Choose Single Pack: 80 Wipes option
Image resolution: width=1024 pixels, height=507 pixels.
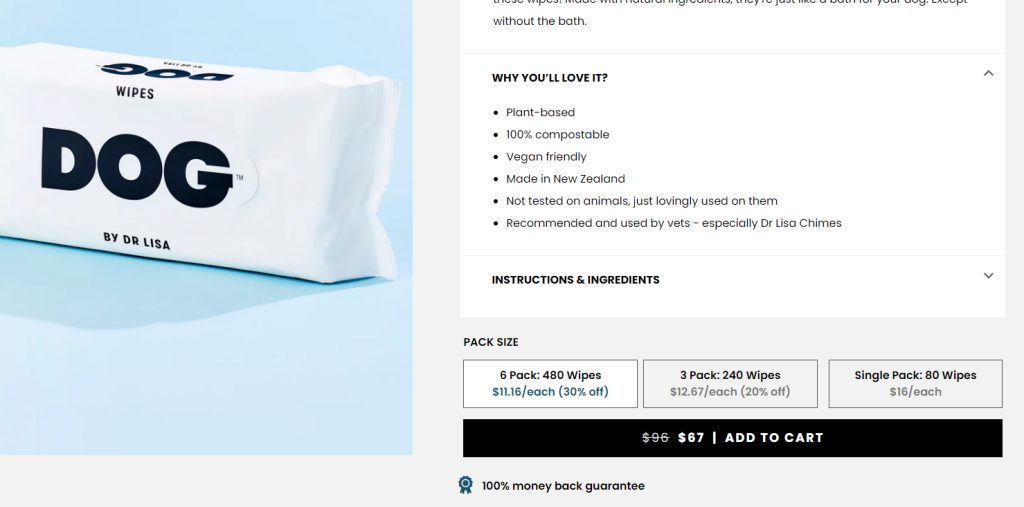tap(915, 384)
